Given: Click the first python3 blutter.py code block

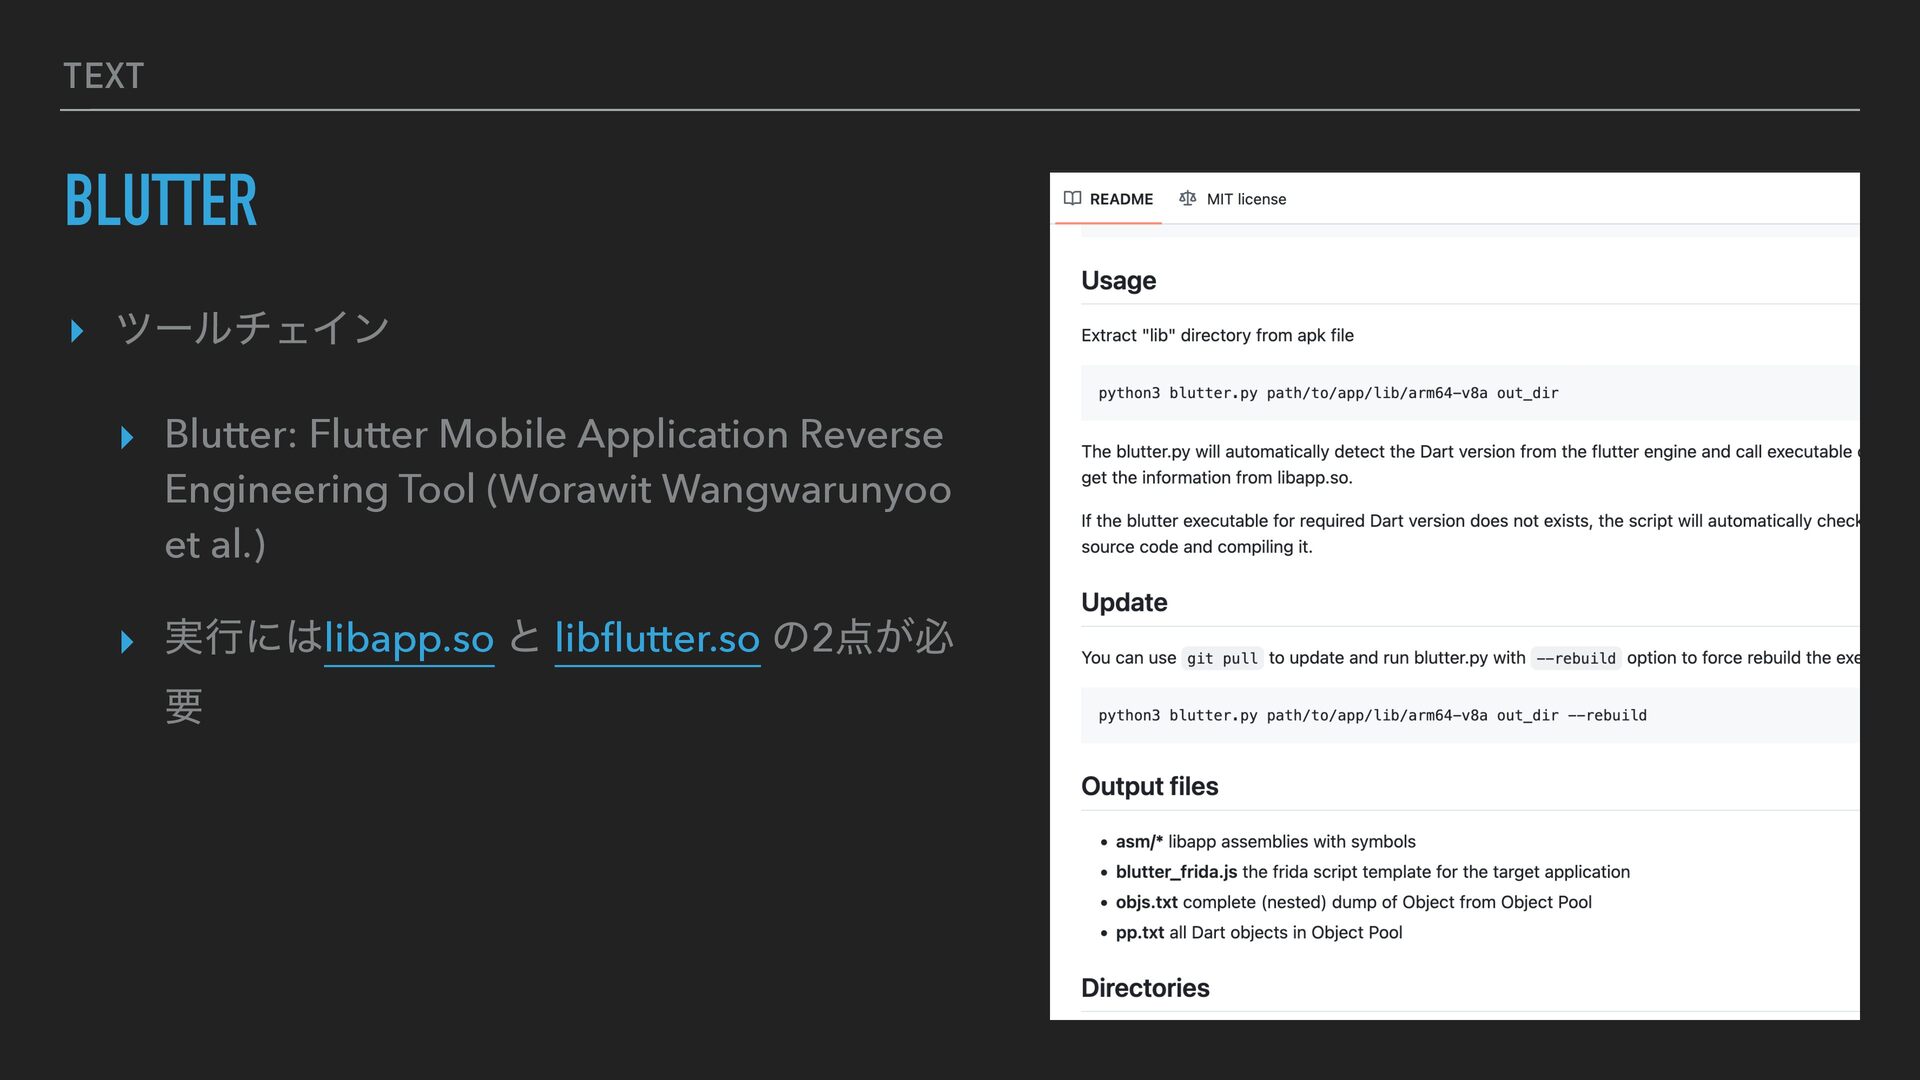Looking at the screenshot, I should pyautogui.click(x=1328, y=393).
